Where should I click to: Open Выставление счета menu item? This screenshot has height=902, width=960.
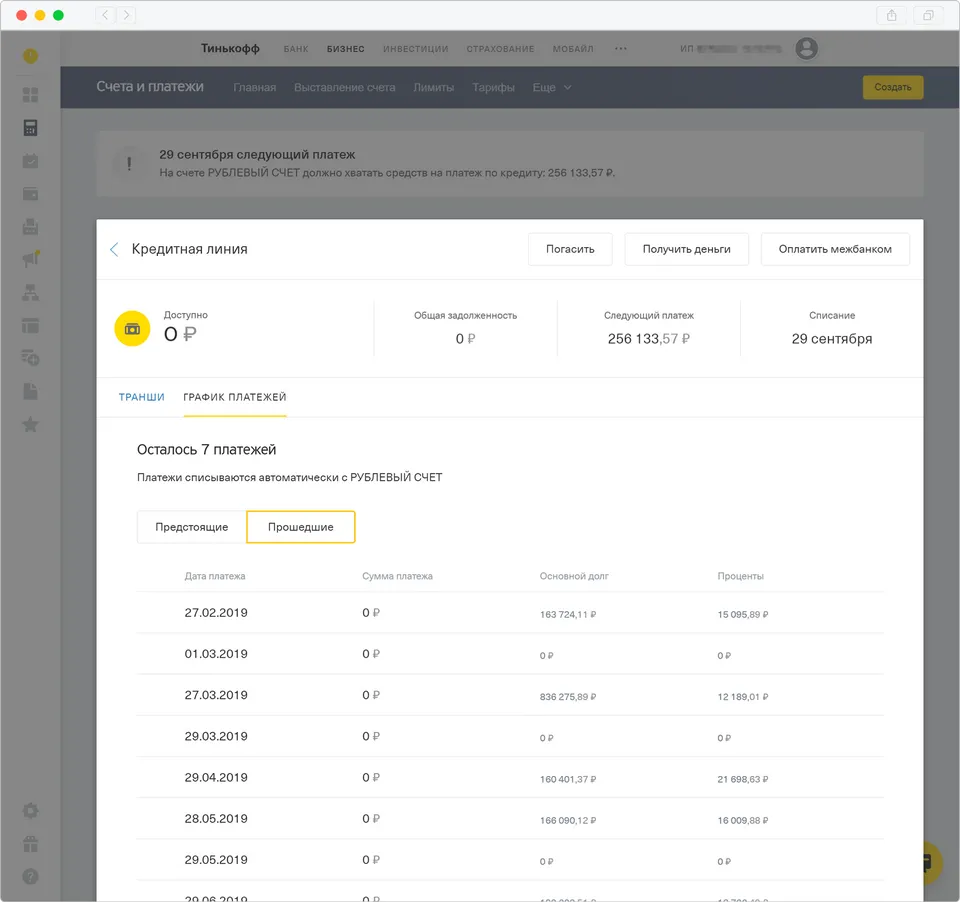(345, 88)
